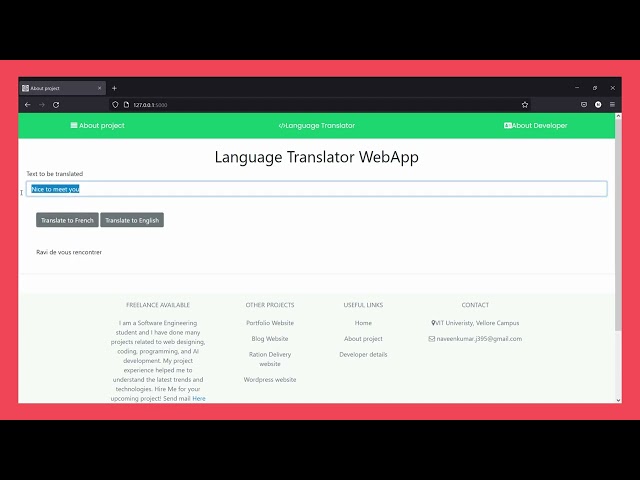Open the Blog Website link

(270, 339)
